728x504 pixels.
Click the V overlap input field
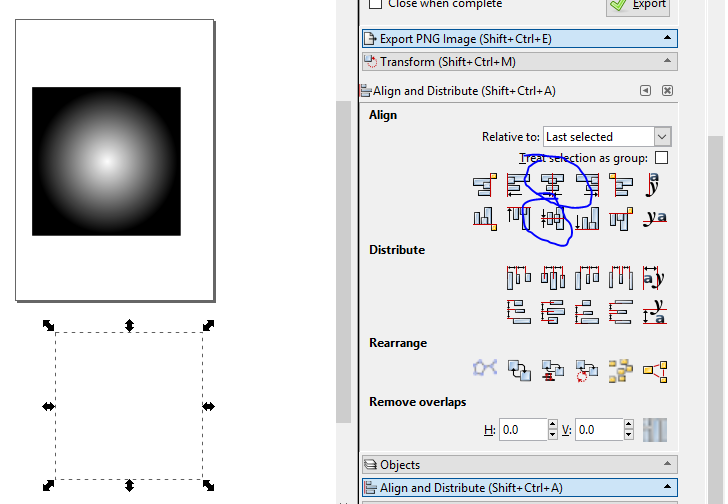(x=599, y=430)
